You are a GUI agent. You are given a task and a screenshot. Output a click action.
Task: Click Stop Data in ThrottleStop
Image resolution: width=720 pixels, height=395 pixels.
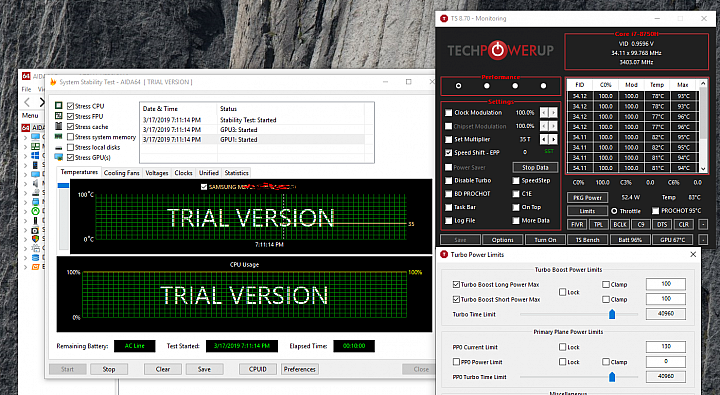coord(535,167)
